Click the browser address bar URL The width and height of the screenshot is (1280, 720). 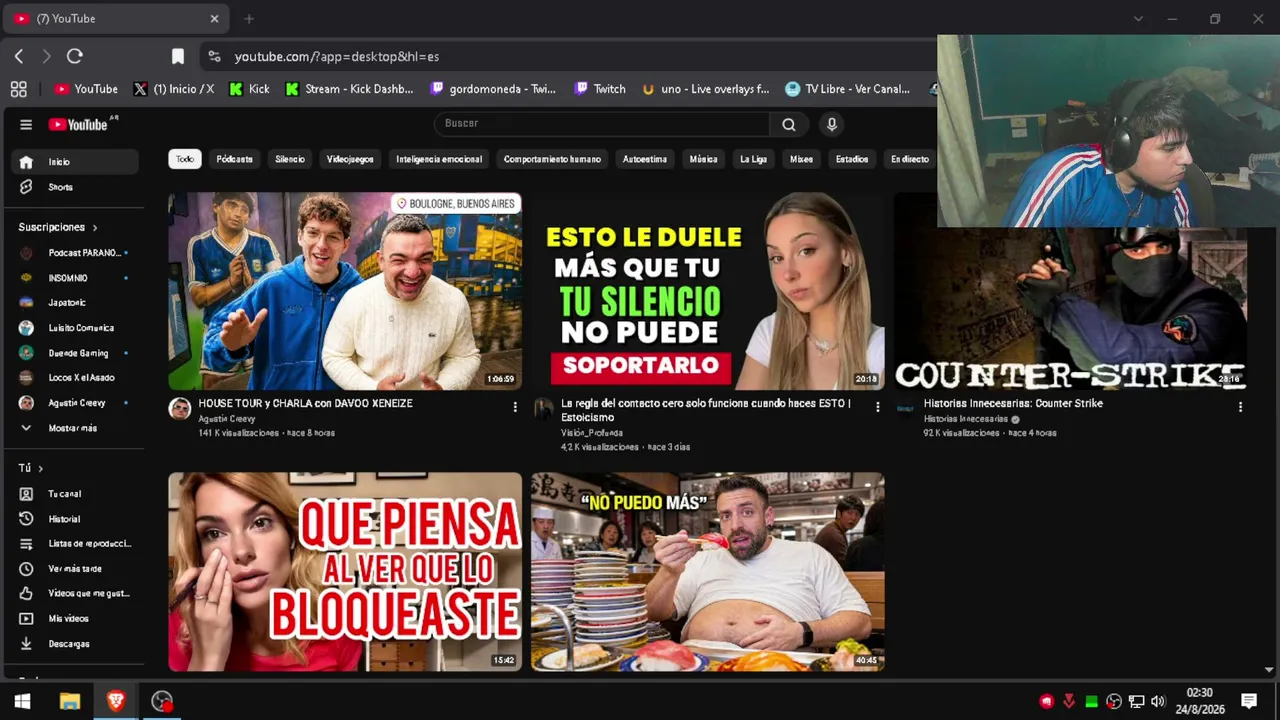(x=337, y=57)
